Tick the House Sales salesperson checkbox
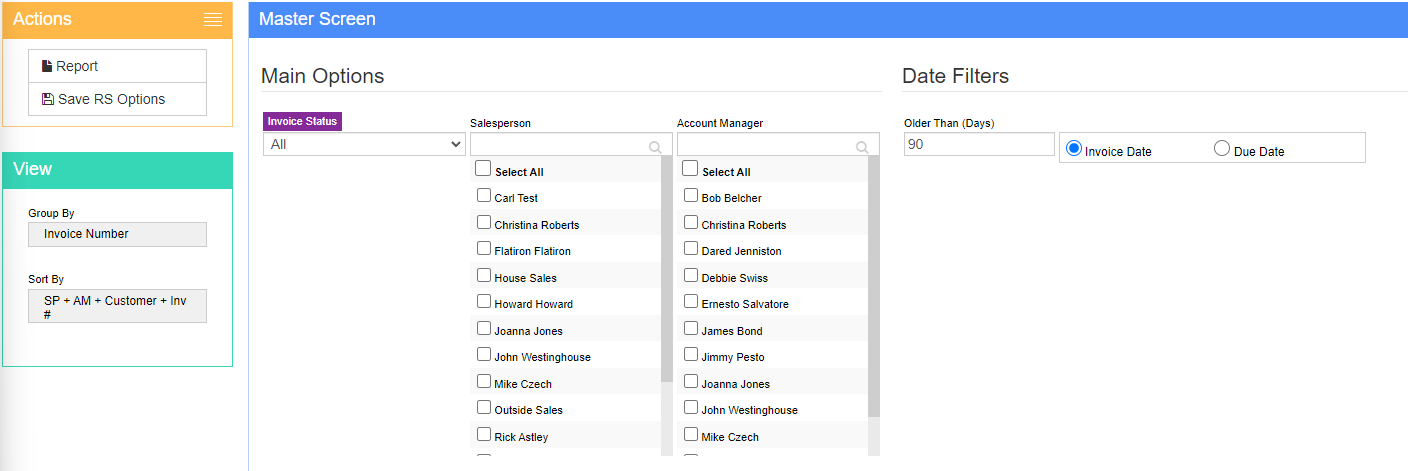The height and width of the screenshot is (471, 1408). pyautogui.click(x=484, y=275)
